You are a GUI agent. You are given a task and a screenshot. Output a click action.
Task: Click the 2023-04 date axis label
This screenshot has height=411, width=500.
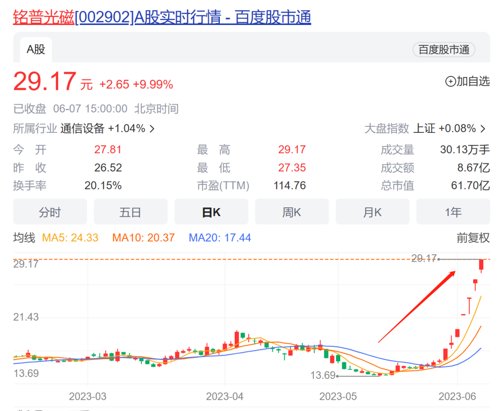pyautogui.click(x=225, y=397)
